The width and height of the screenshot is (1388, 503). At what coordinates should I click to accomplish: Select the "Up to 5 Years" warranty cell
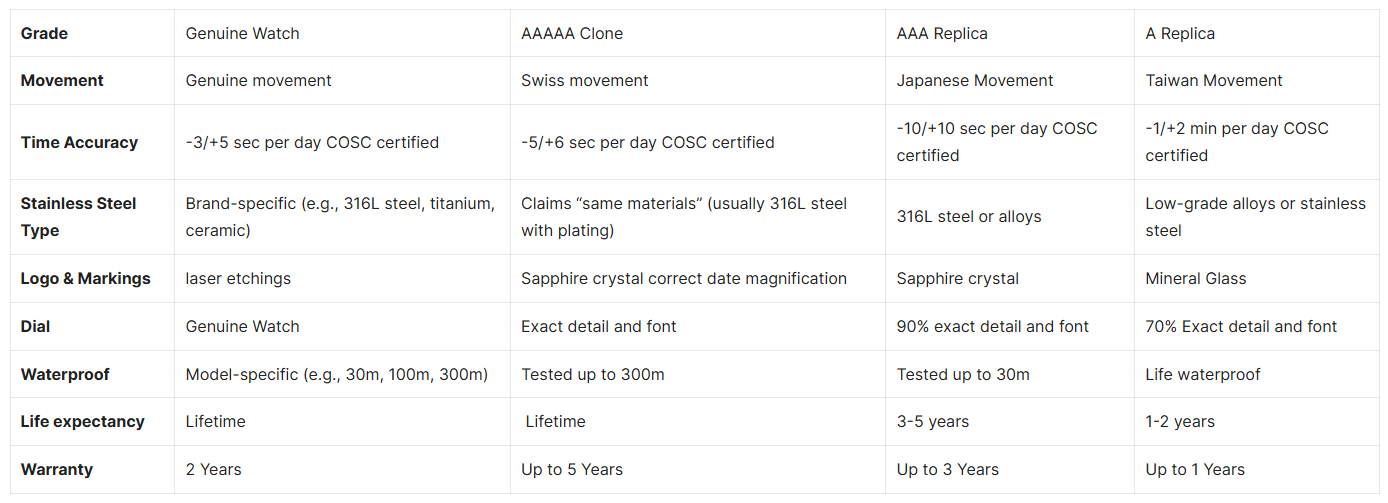click(572, 469)
